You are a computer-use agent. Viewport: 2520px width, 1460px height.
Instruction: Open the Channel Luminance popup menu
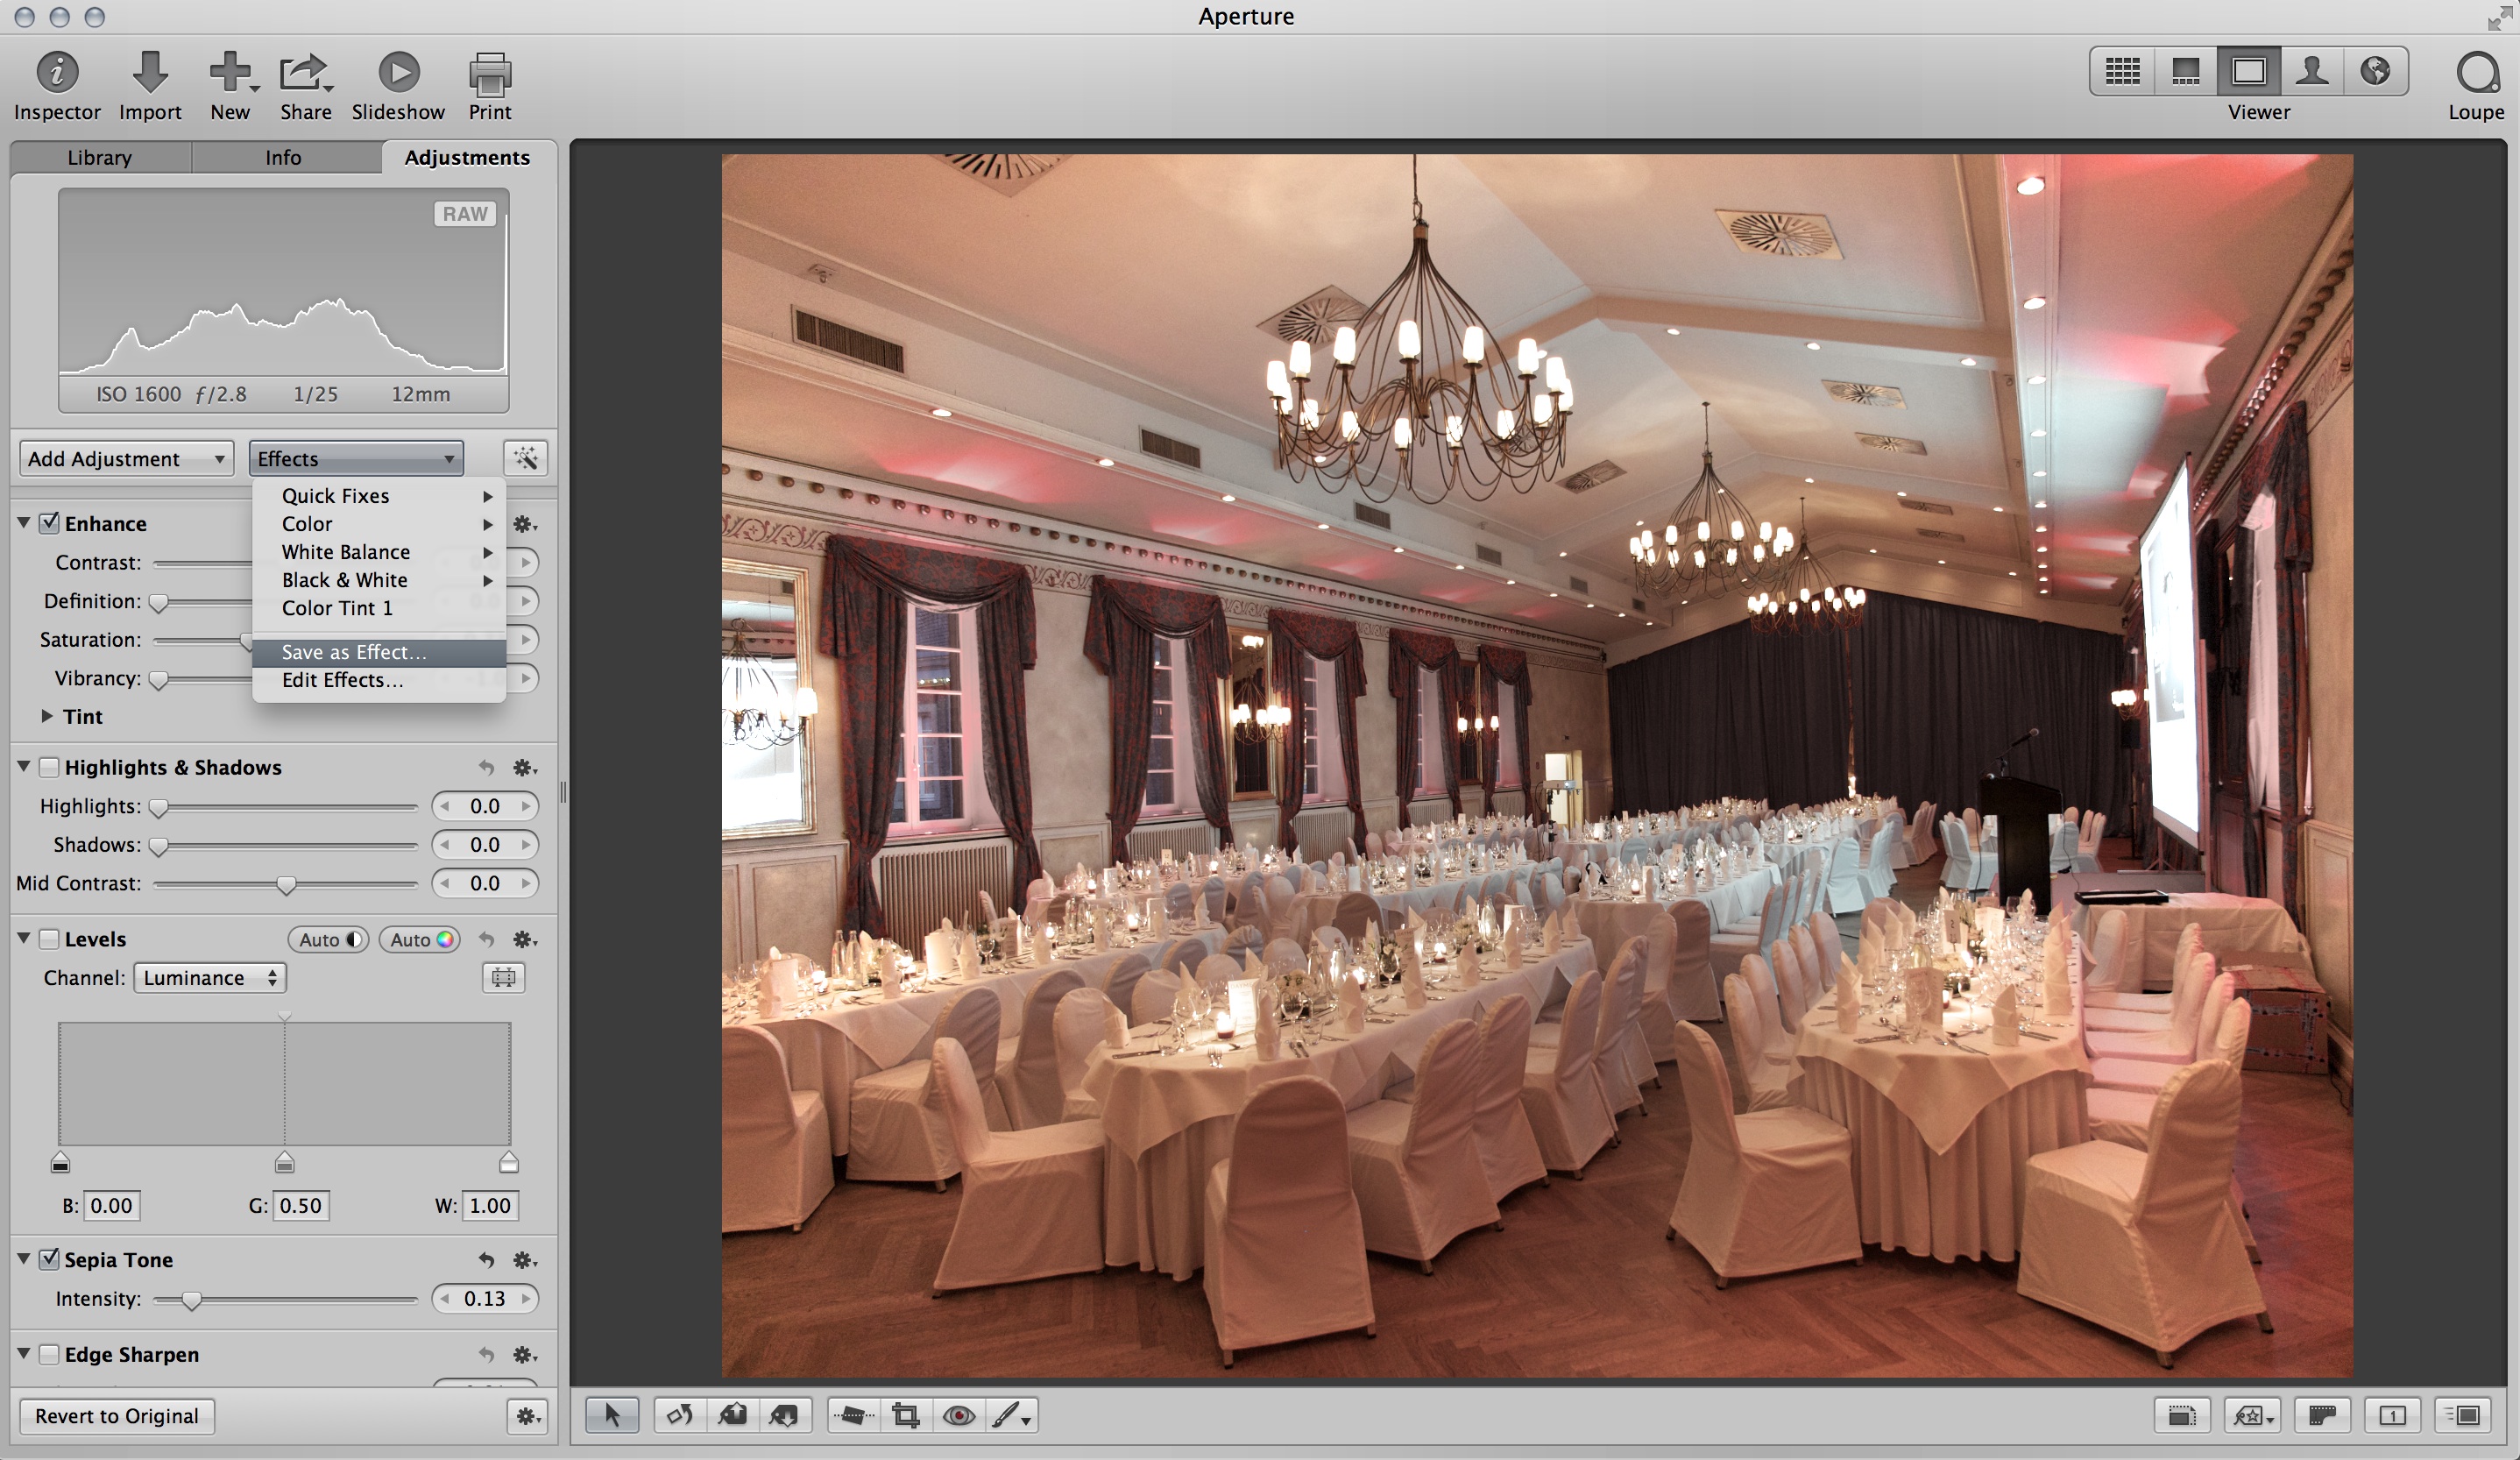pyautogui.click(x=210, y=978)
